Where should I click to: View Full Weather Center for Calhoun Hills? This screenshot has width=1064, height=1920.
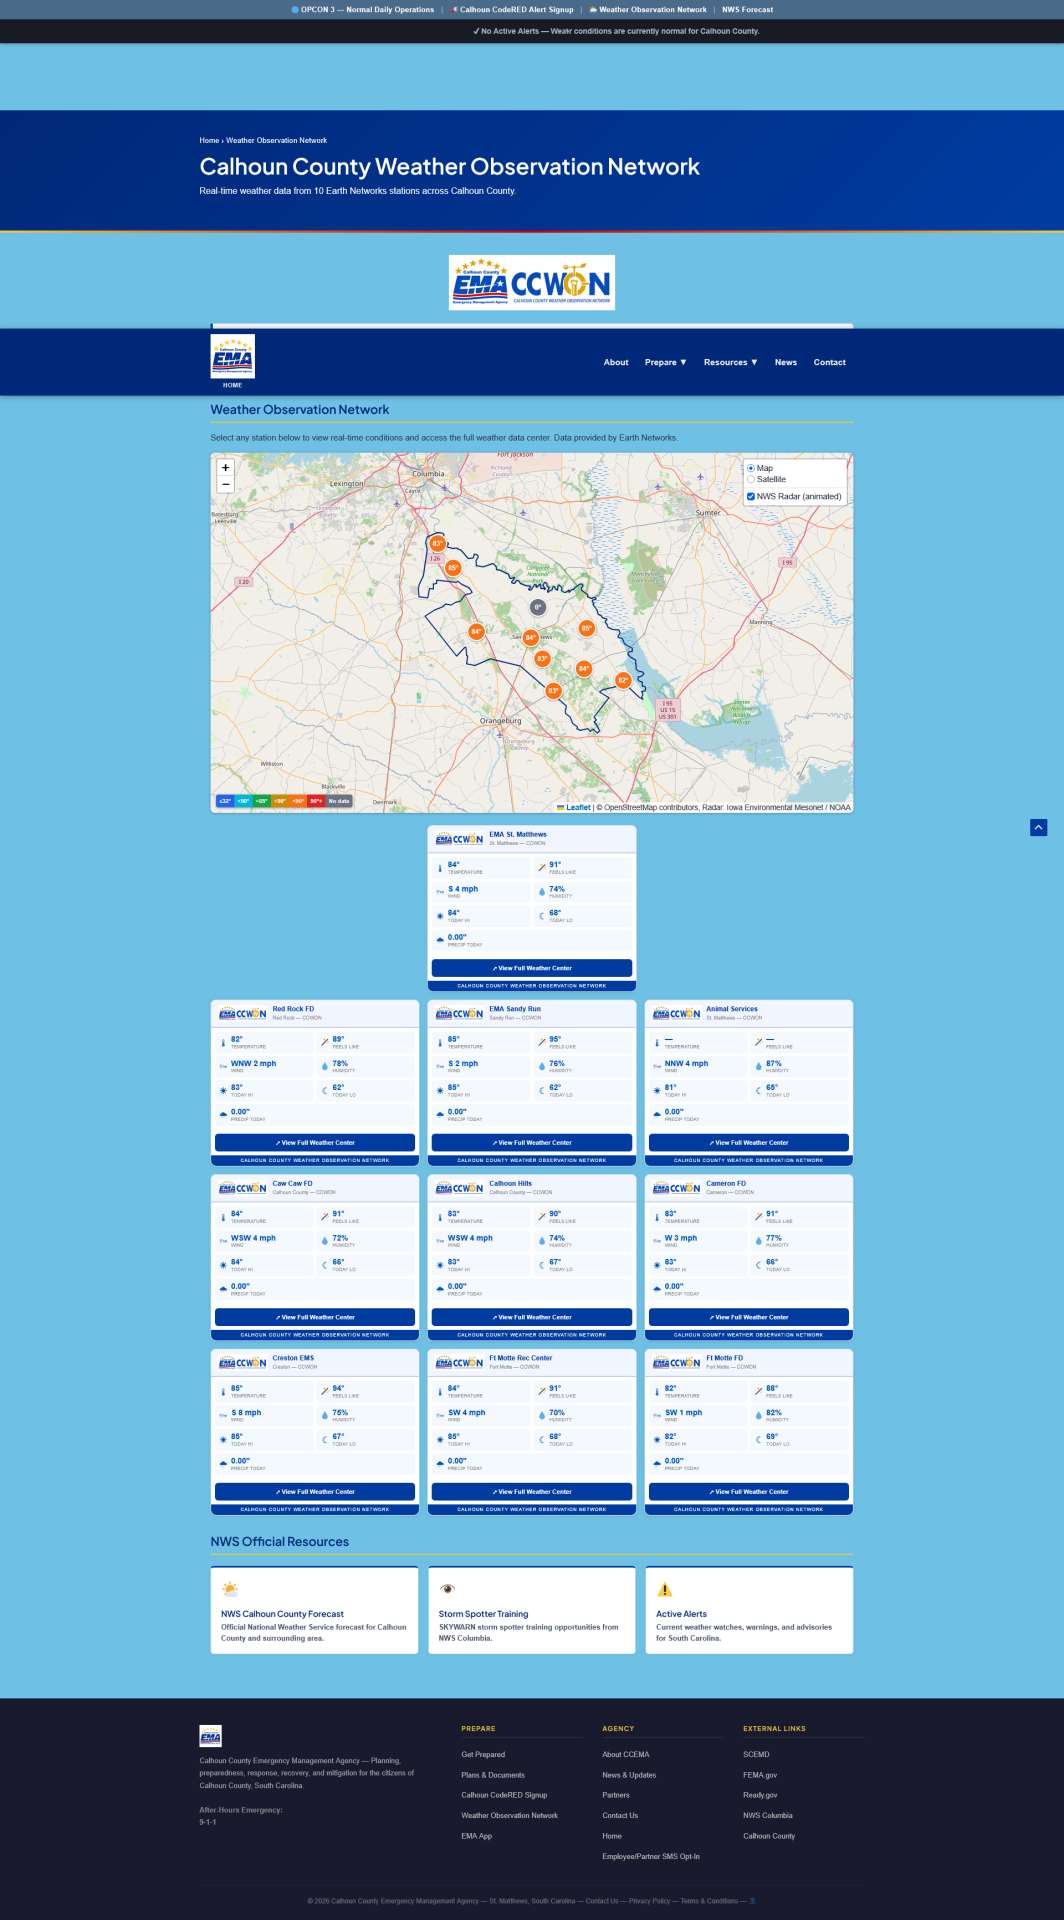tap(532, 1317)
